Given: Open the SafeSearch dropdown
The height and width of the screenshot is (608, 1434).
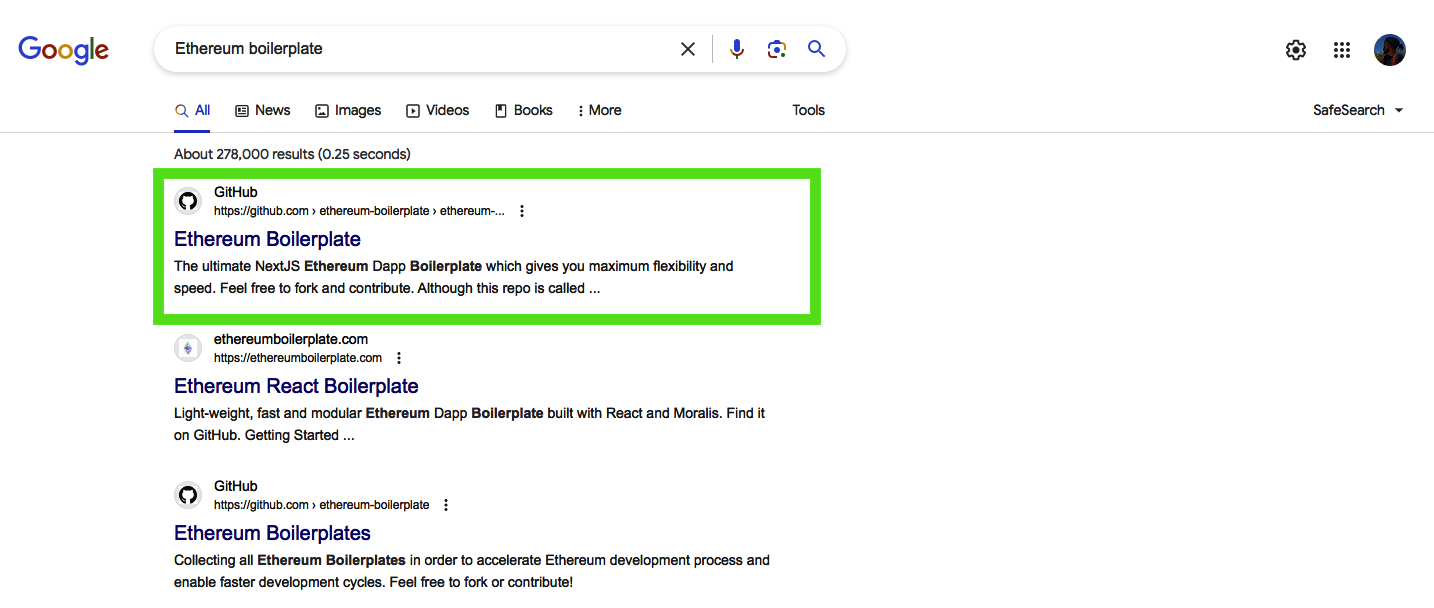Looking at the screenshot, I should tap(1358, 110).
